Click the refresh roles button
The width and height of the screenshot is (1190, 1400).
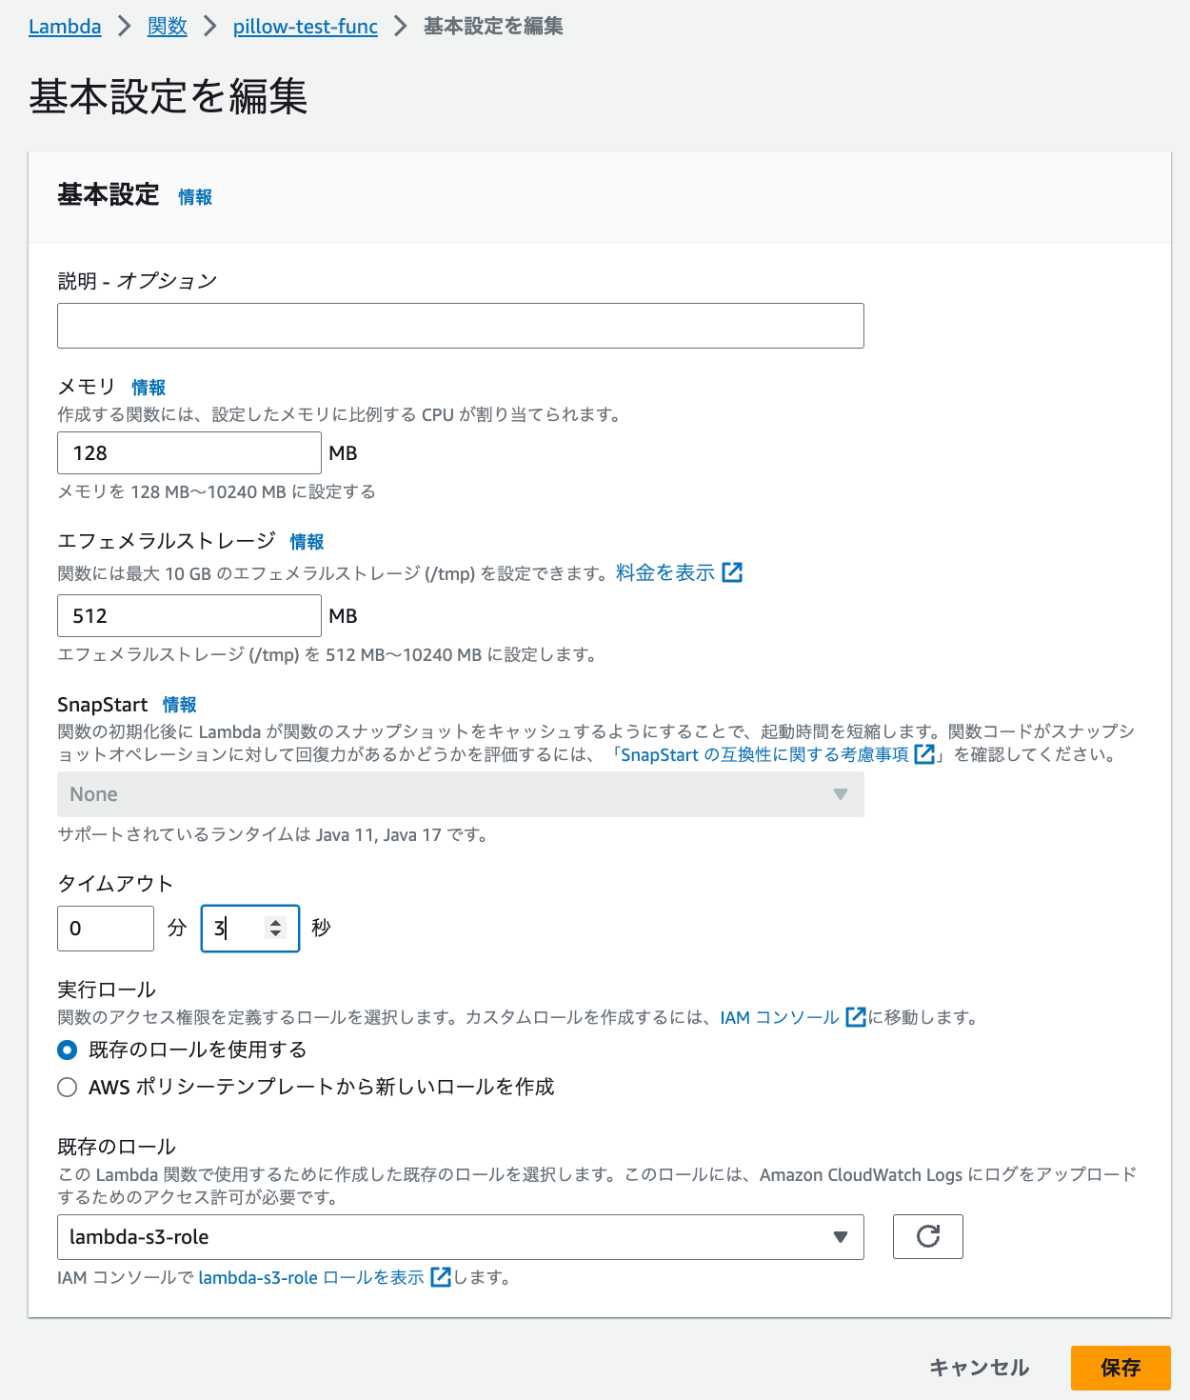[928, 1237]
